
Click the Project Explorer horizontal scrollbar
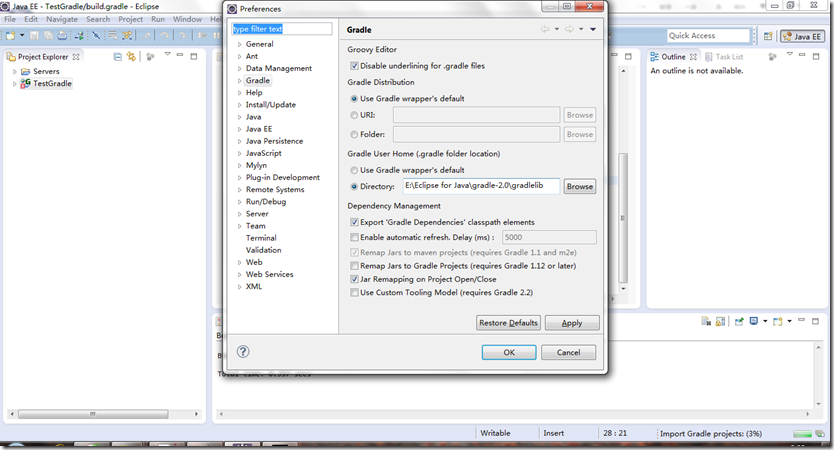pos(93,414)
